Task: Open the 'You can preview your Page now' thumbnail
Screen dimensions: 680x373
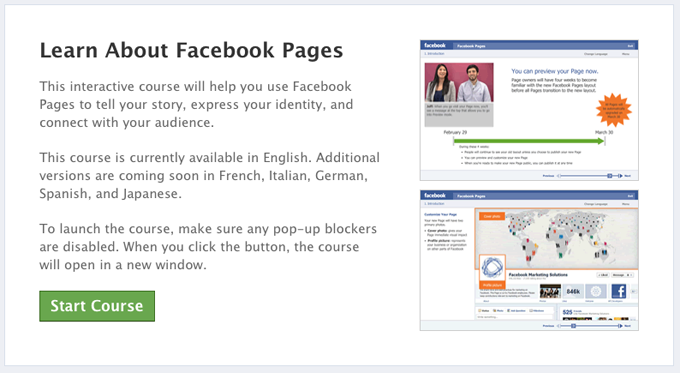Action: pos(529,111)
